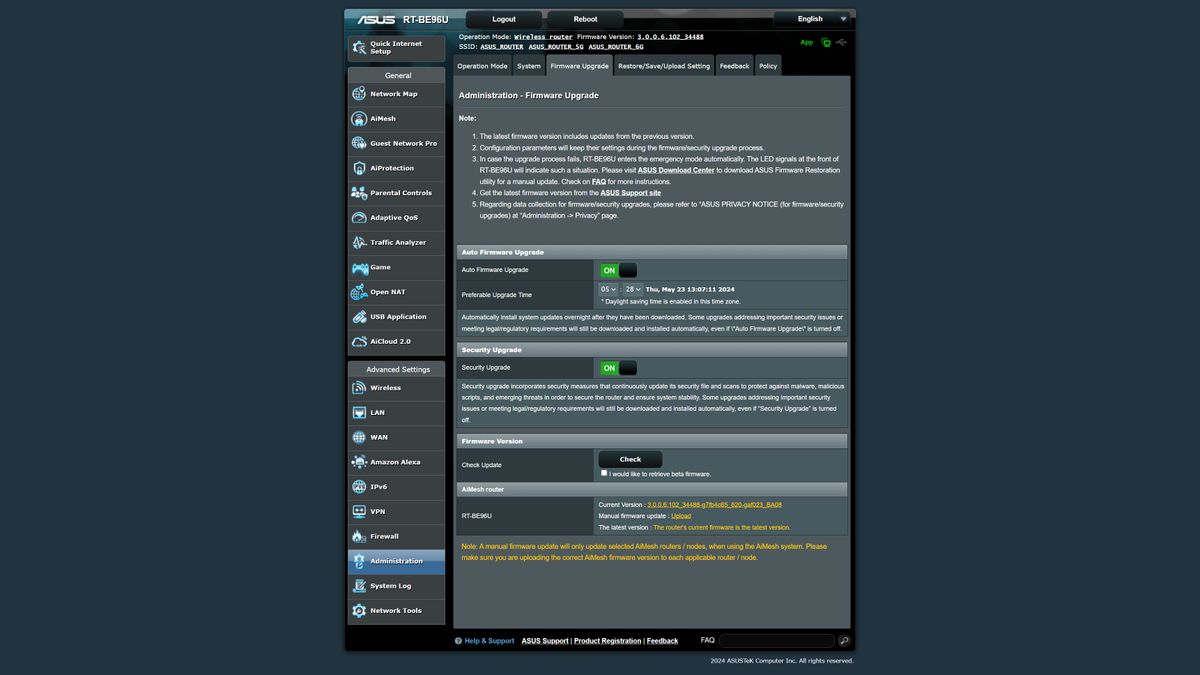This screenshot has width=1200, height=675.
Task: Click the Parental Controls icon
Action: point(359,193)
